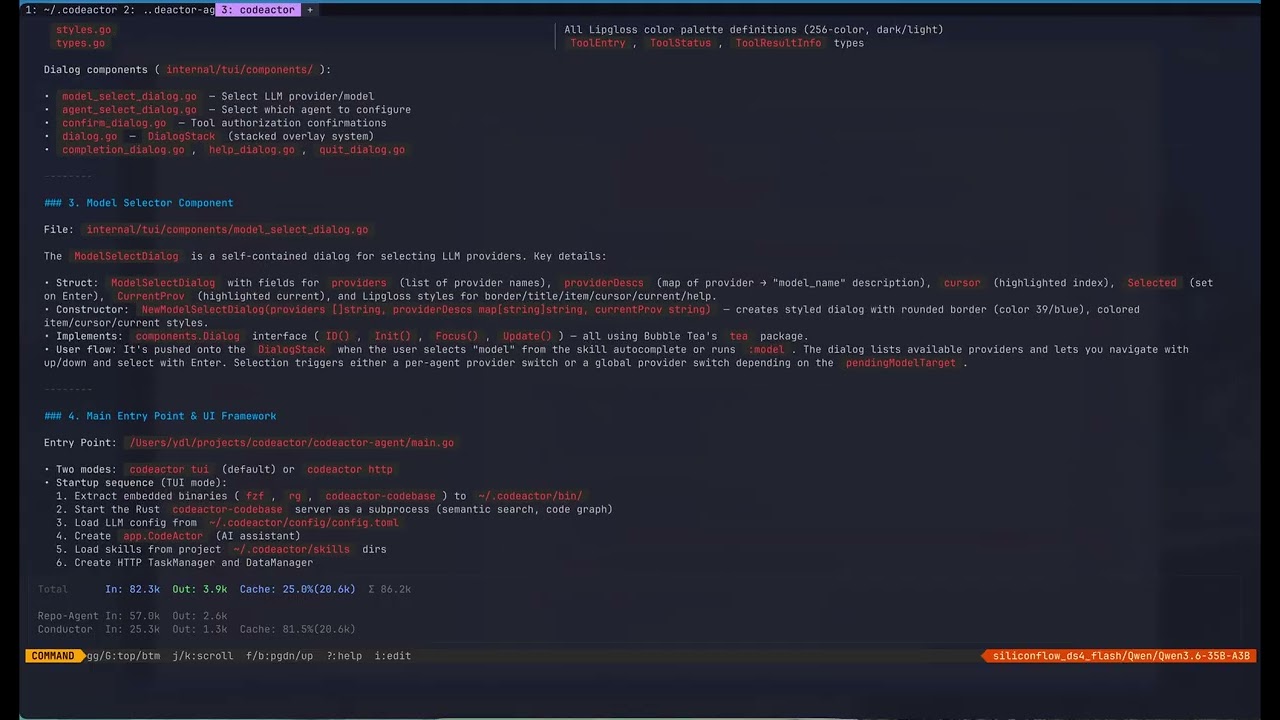Screen dimensions: 1280x720
Task: Click ~/.codeactor/config/config.toml path
Action: coord(304,523)
